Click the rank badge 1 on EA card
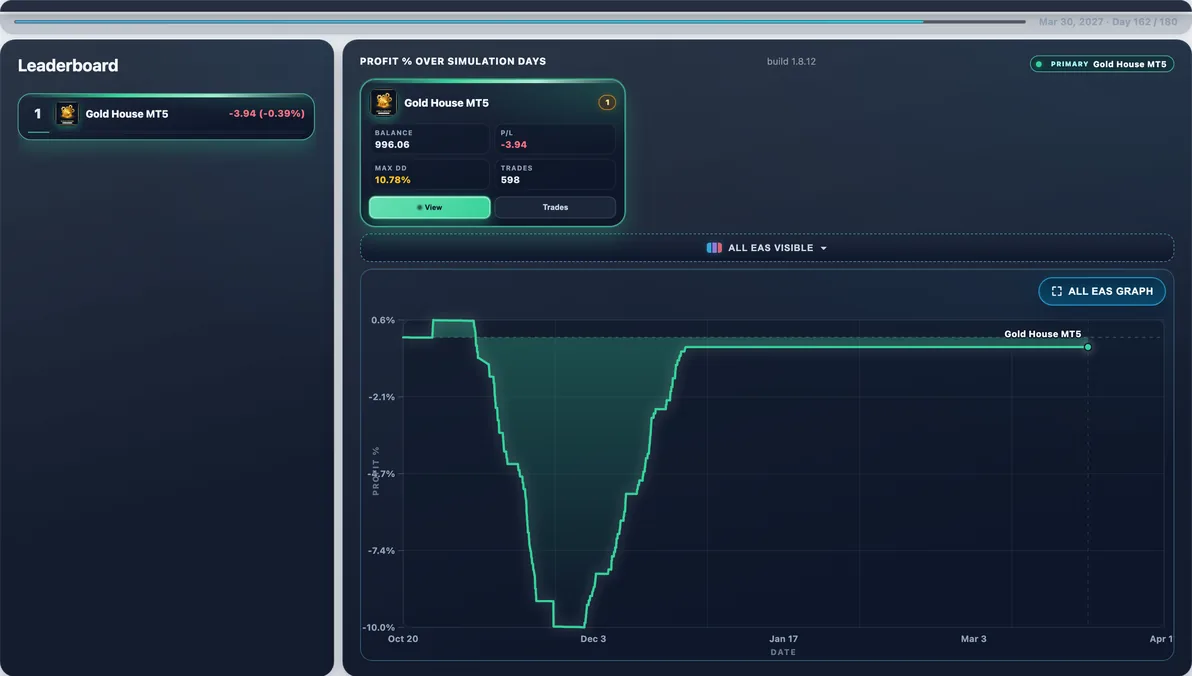Image resolution: width=1192 pixels, height=676 pixels. (x=607, y=103)
